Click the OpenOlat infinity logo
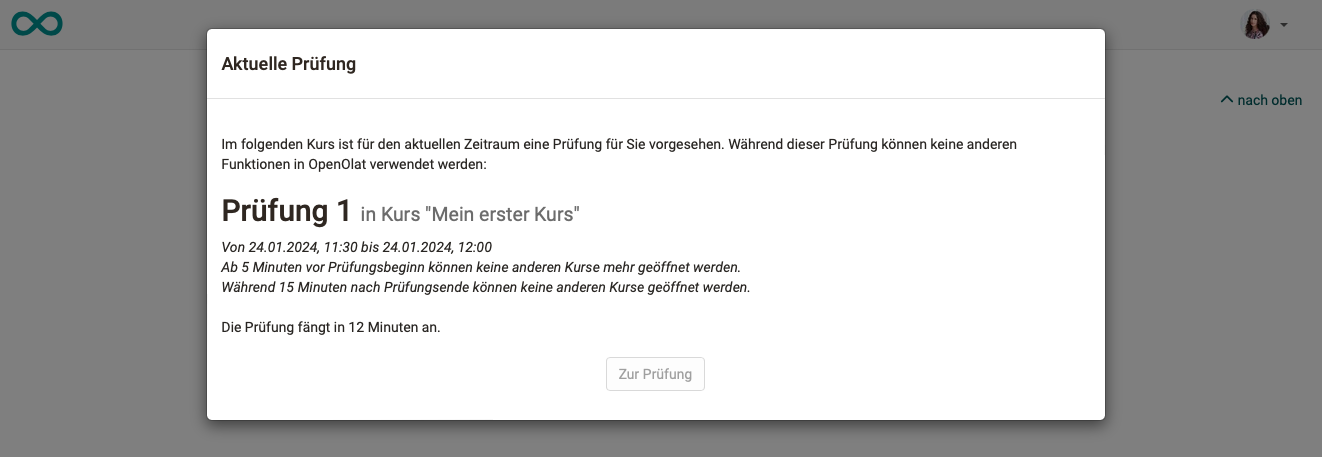This screenshot has height=457, width=1322. click(x=37, y=24)
